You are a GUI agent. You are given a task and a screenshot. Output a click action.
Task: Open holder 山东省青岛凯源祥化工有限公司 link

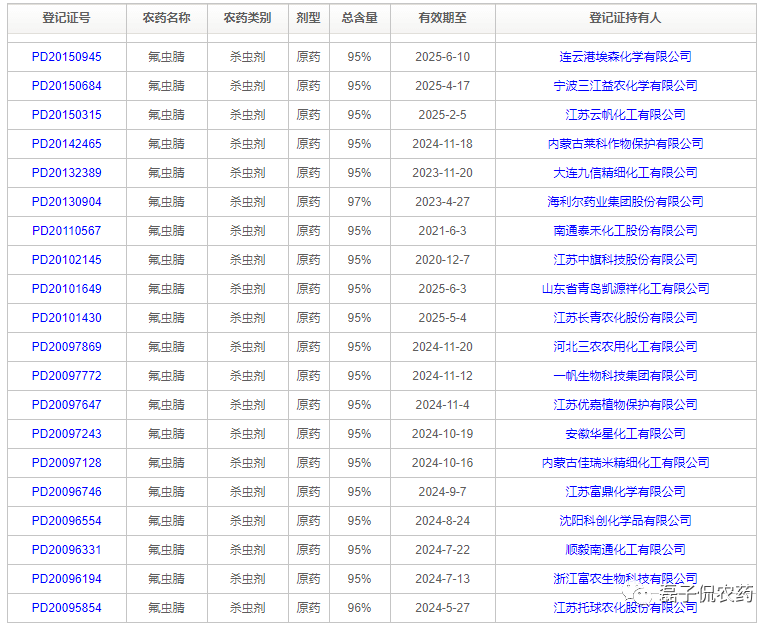click(625, 289)
